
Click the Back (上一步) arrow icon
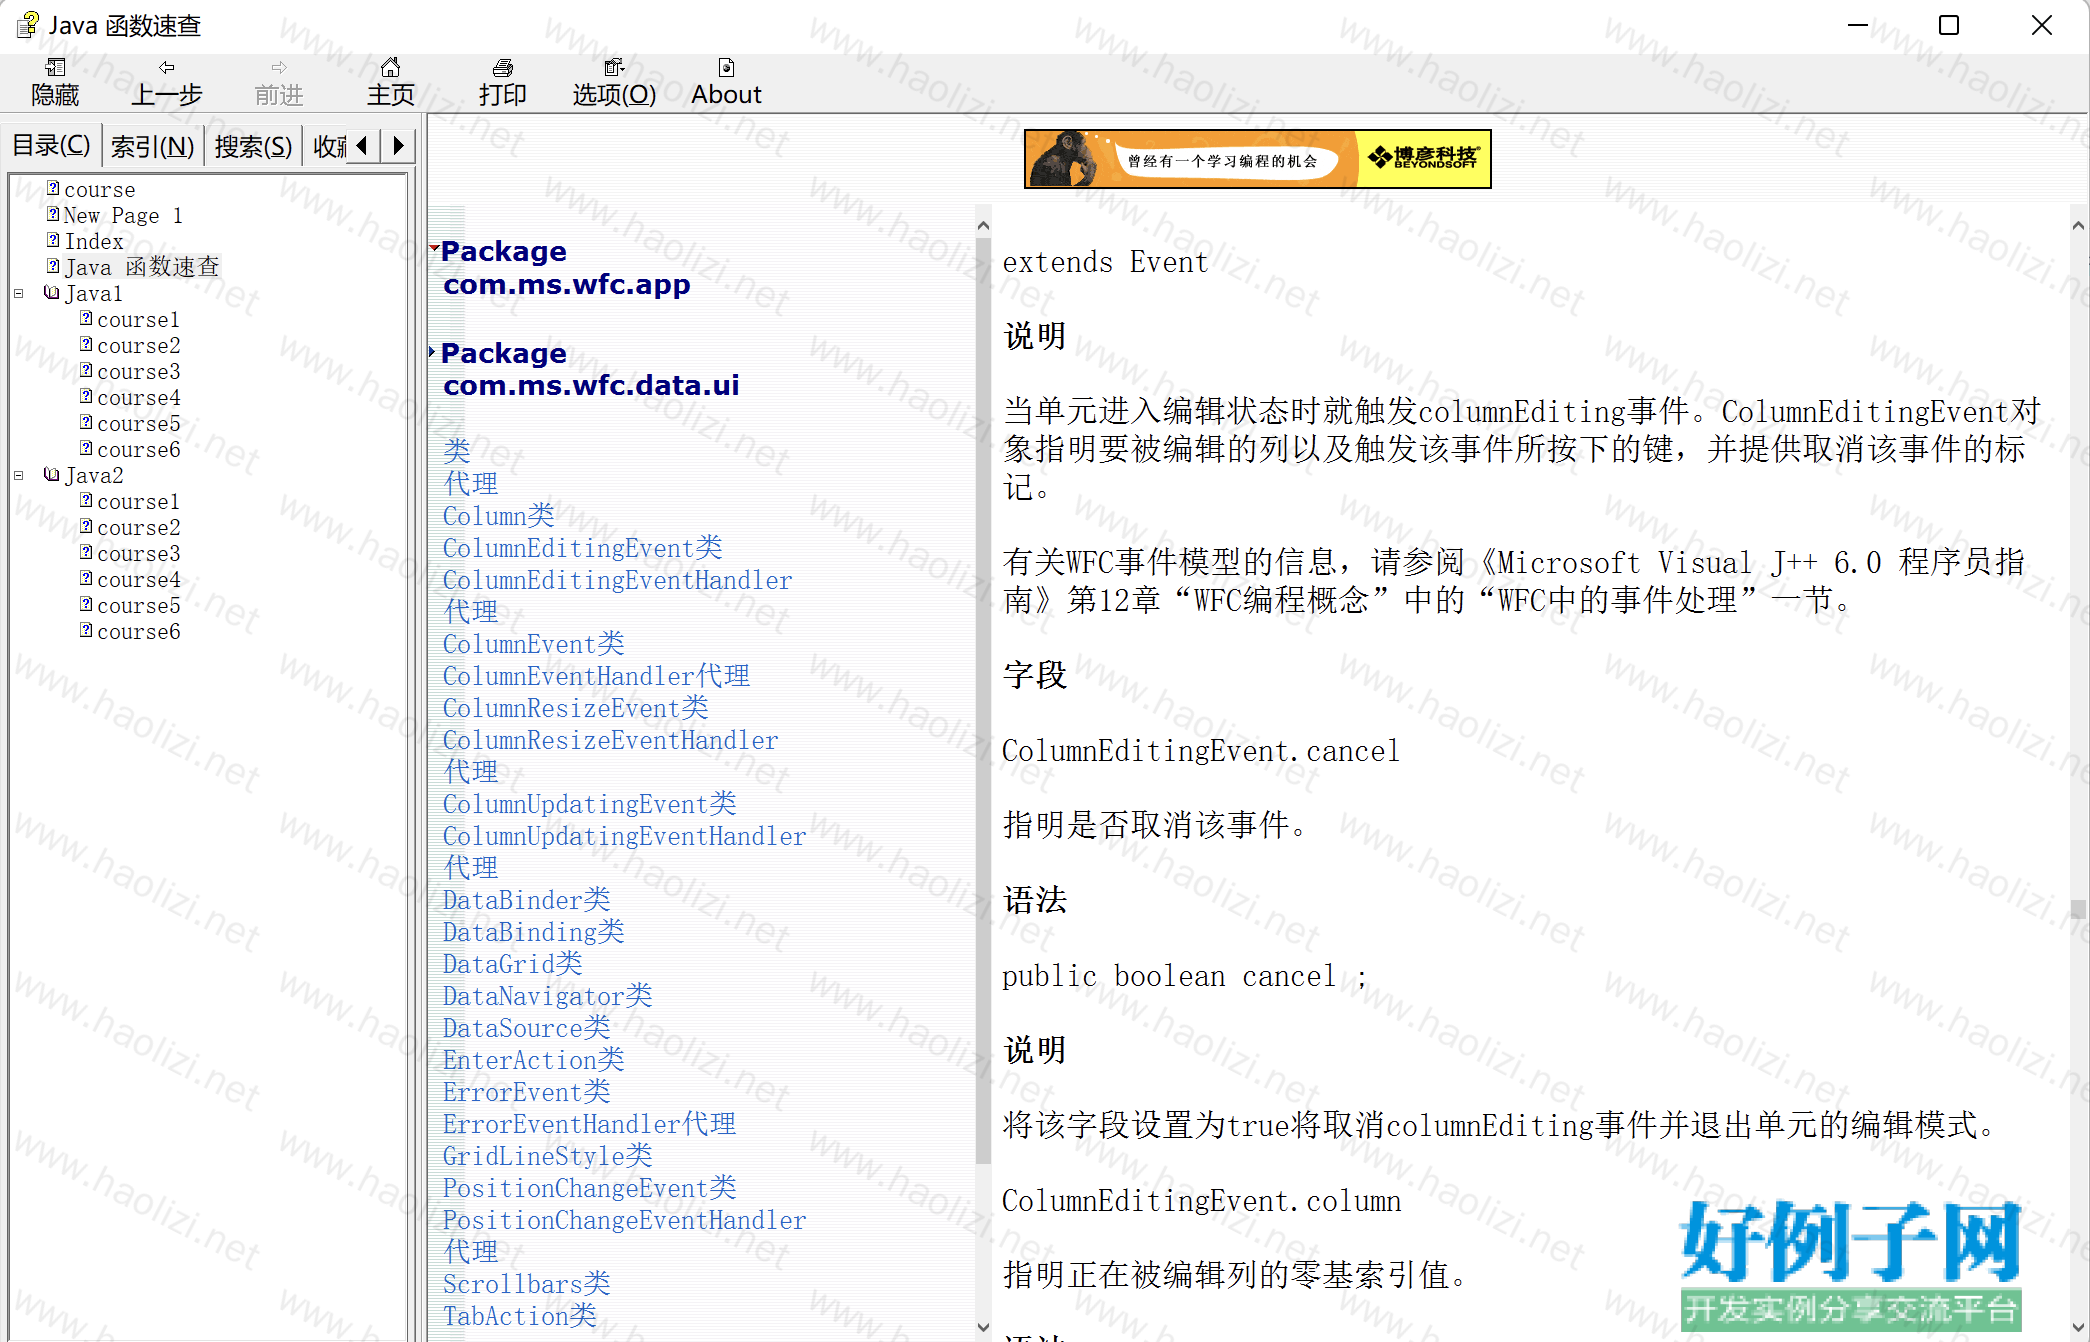click(167, 68)
